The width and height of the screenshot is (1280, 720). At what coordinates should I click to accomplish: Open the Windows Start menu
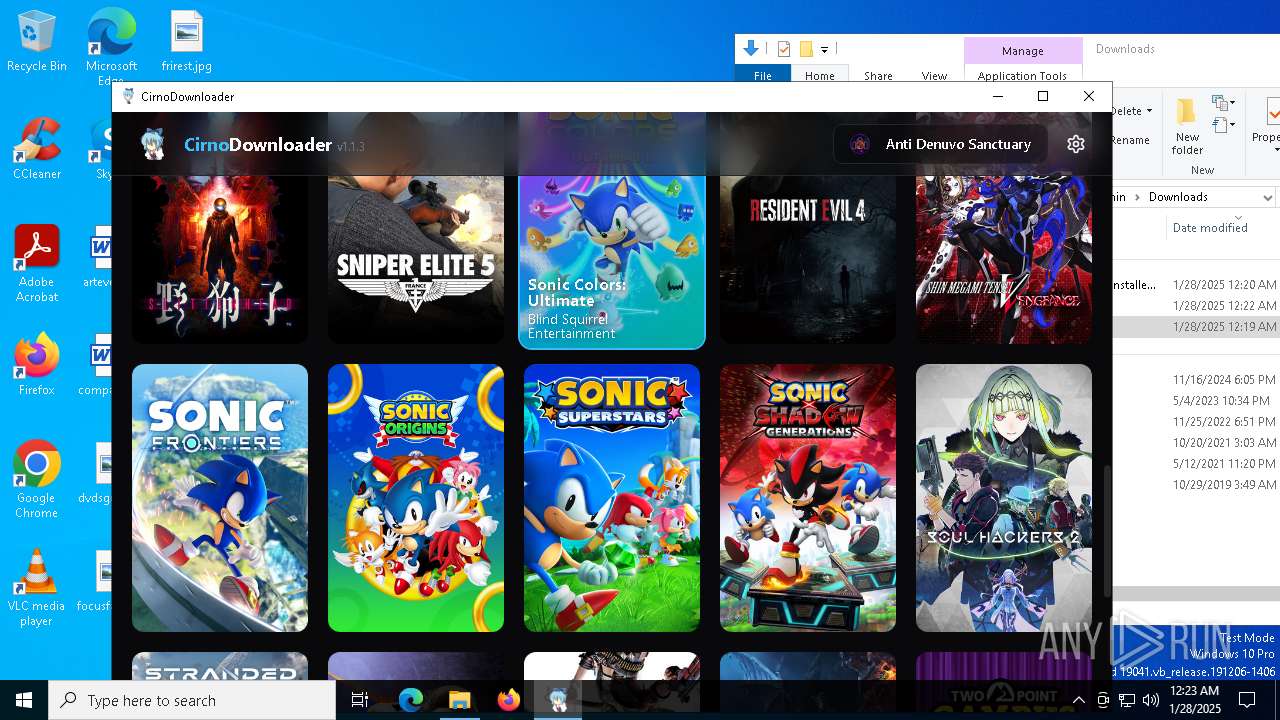pos(24,700)
